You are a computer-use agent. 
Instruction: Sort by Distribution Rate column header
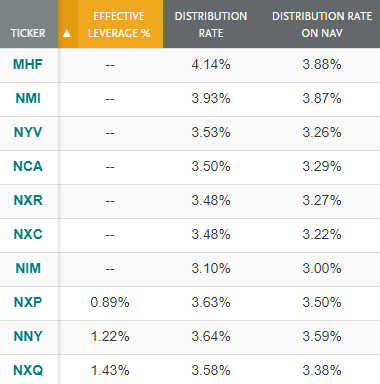point(211,24)
